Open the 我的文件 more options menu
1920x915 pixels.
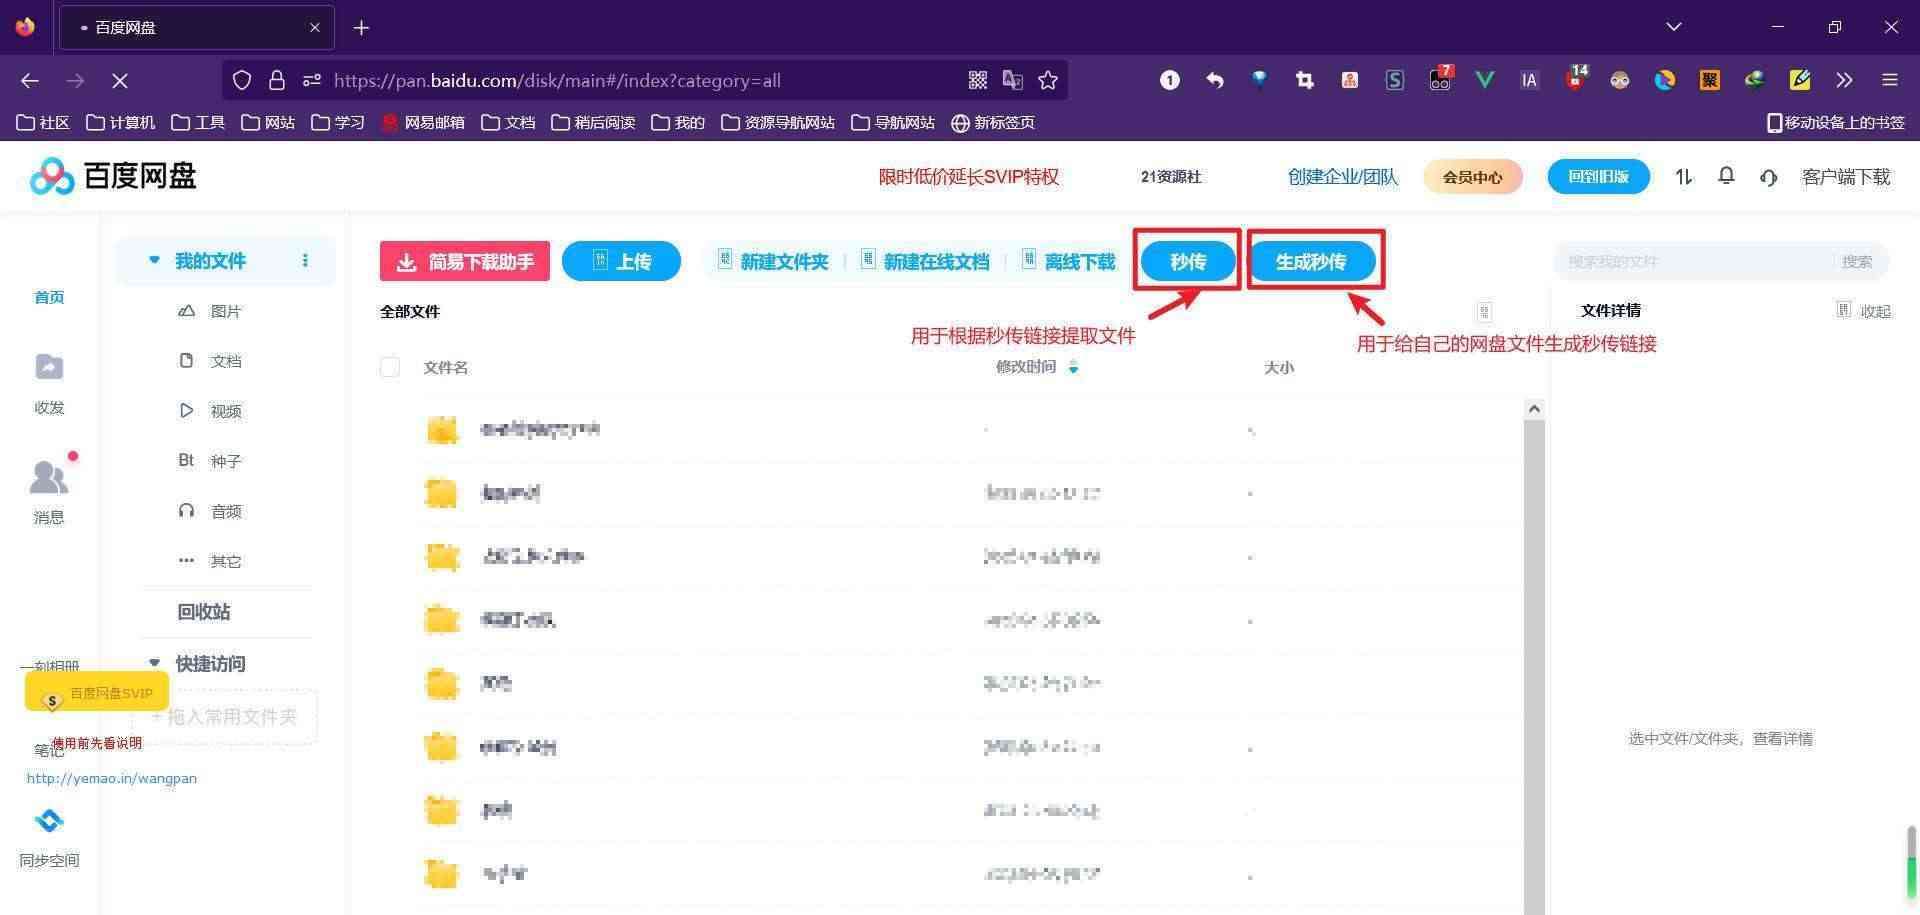[x=305, y=260]
